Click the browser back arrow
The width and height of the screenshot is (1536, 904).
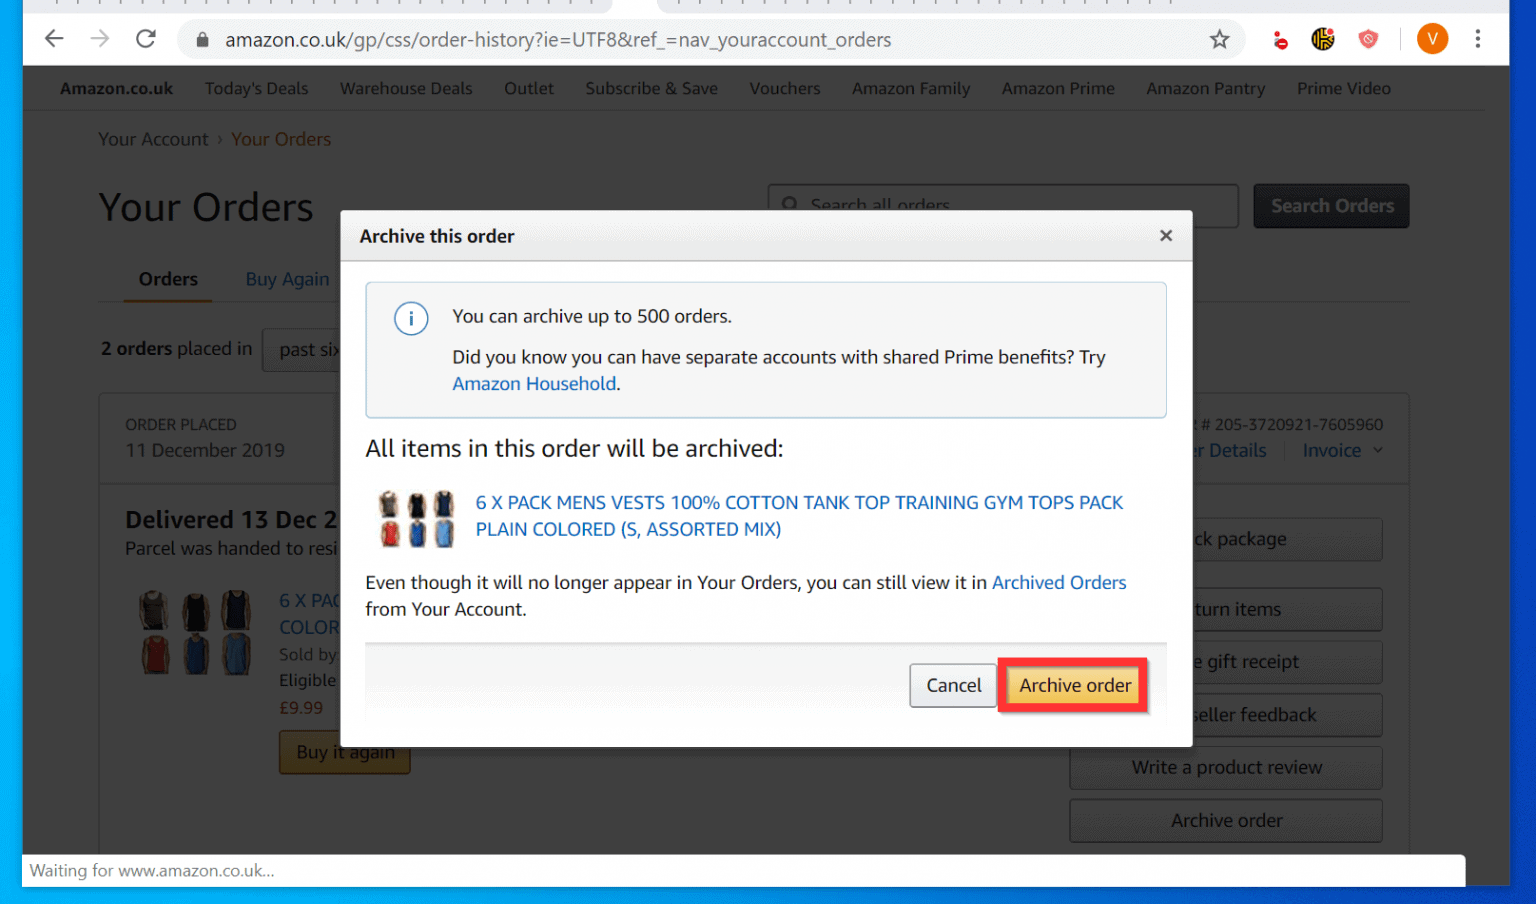[54, 39]
